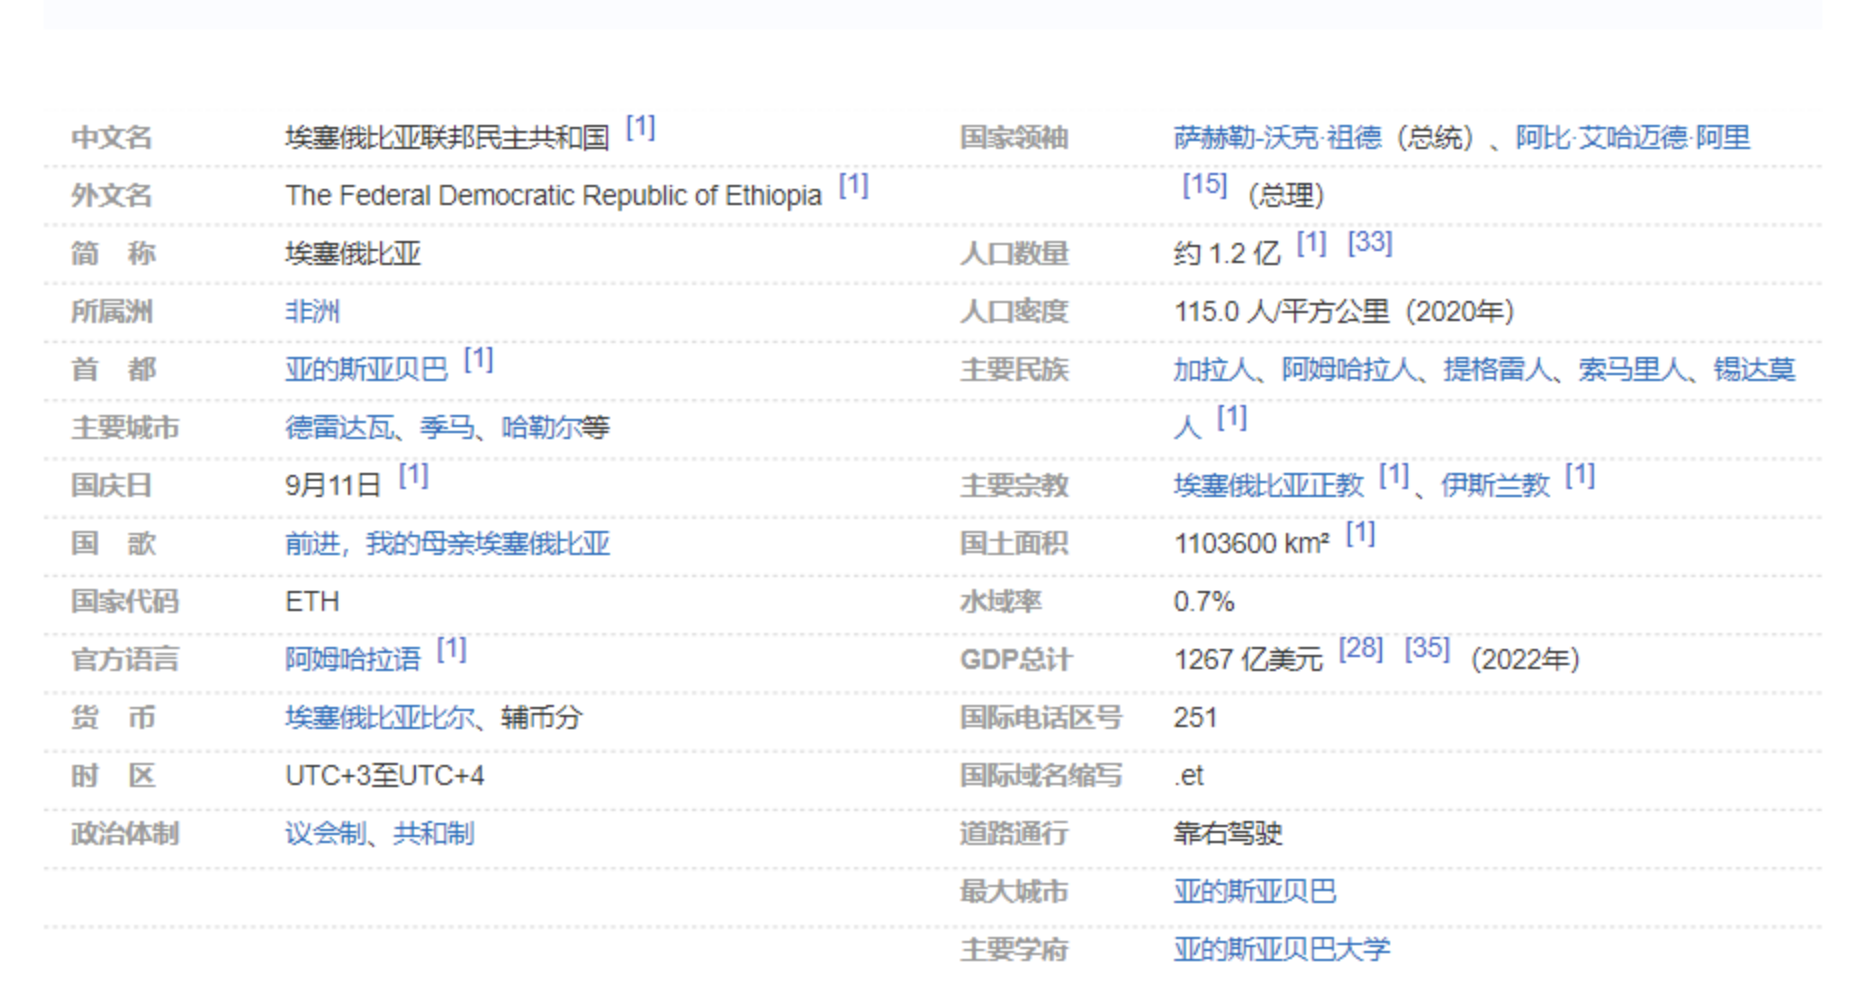The width and height of the screenshot is (1860, 996).
Task: Select the population density value 115.0 人/平方公里
Action: click(1282, 312)
